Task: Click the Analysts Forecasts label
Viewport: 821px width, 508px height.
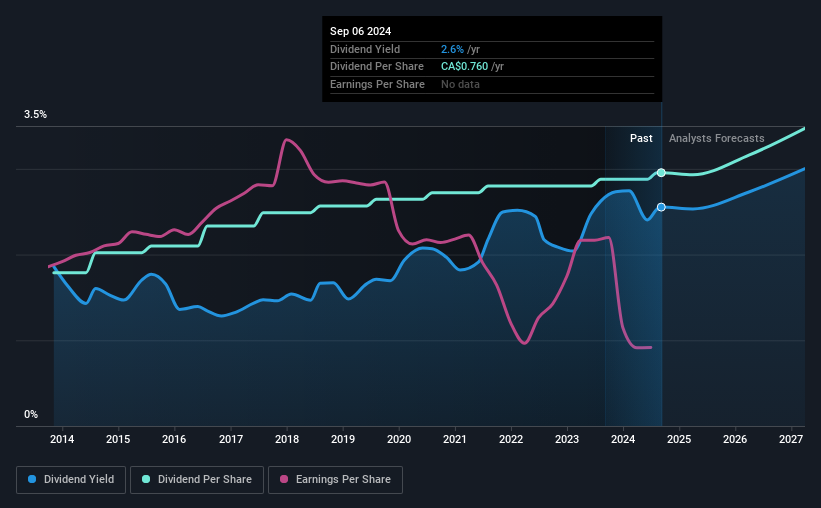Action: click(x=716, y=138)
